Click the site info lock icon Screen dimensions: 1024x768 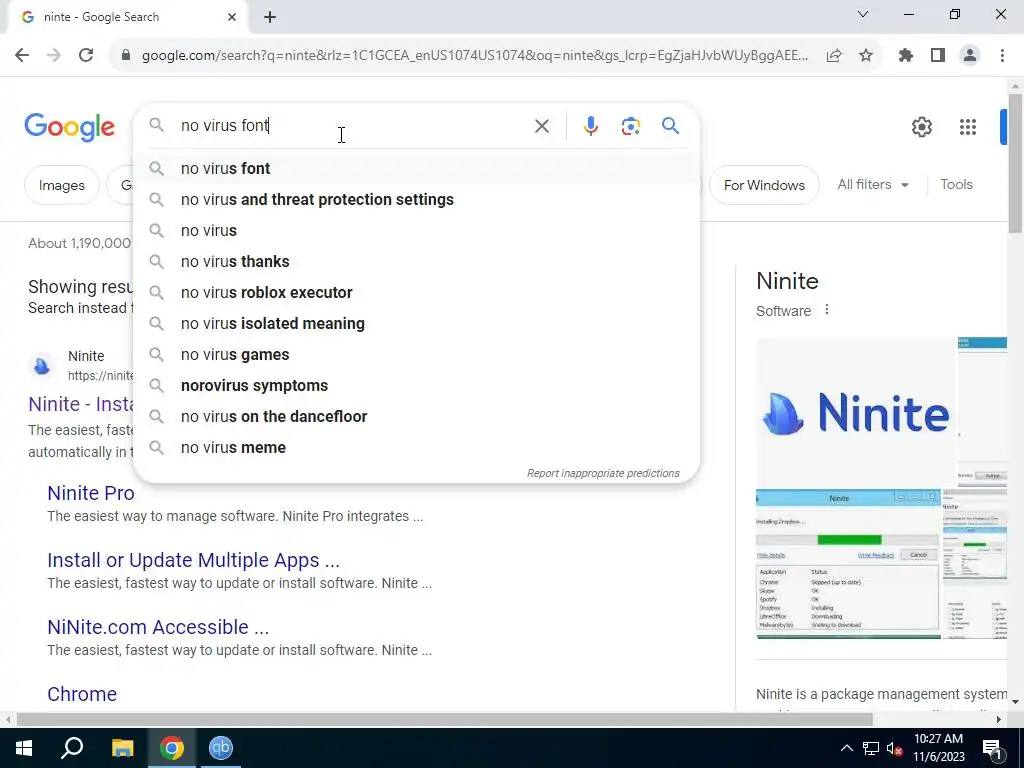[126, 56]
